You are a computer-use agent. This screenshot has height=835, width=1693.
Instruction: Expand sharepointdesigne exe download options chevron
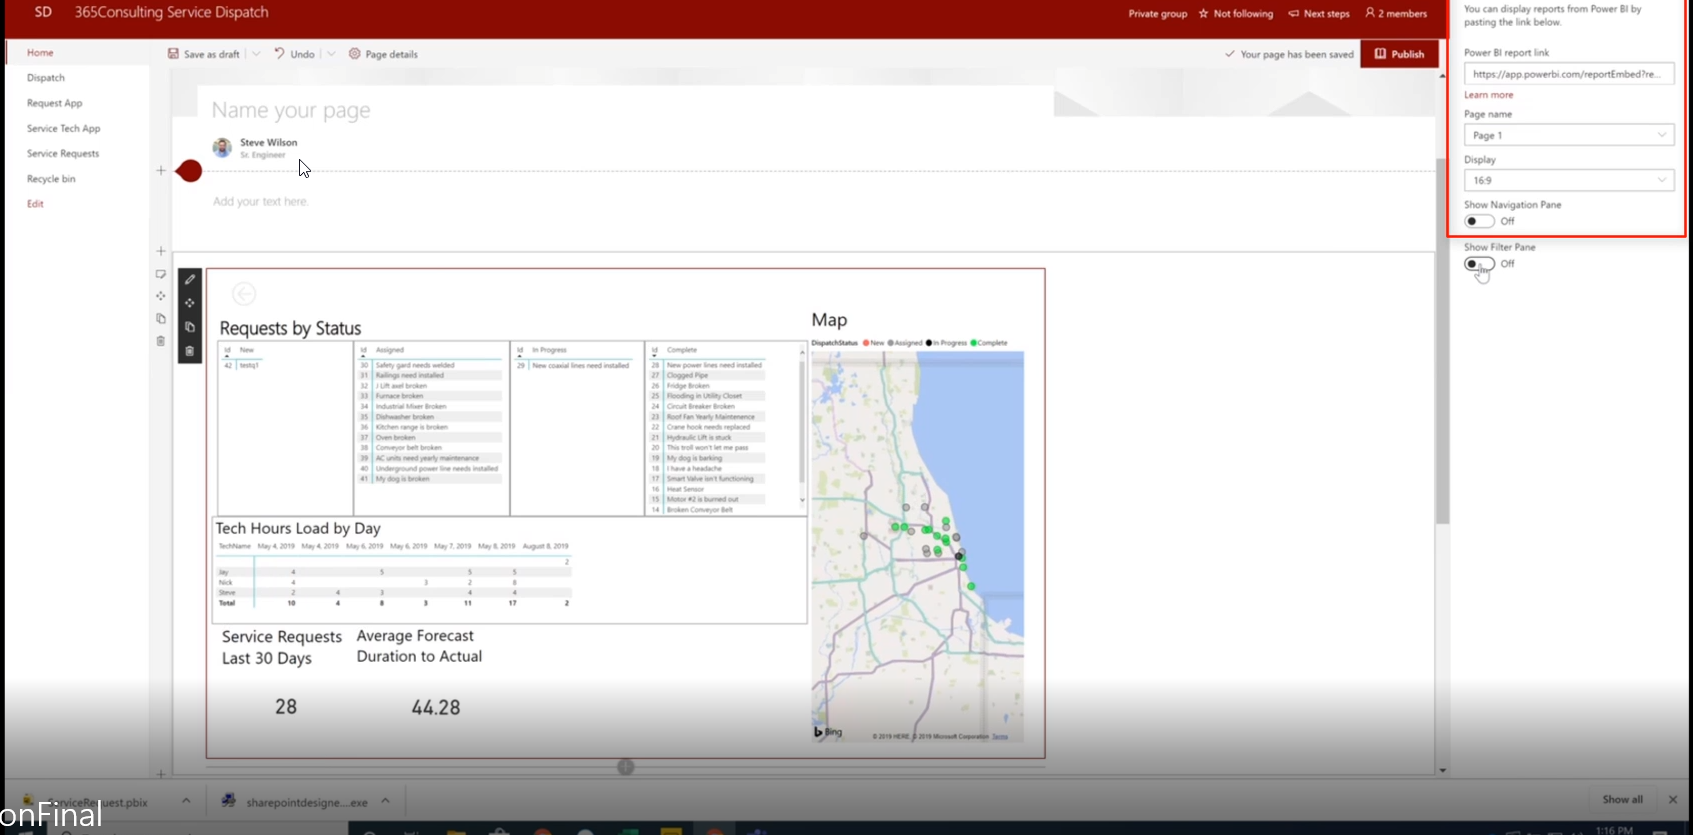385,801
